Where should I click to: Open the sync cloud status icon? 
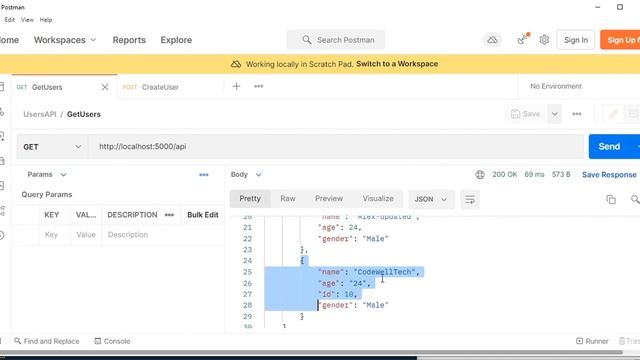tap(492, 40)
